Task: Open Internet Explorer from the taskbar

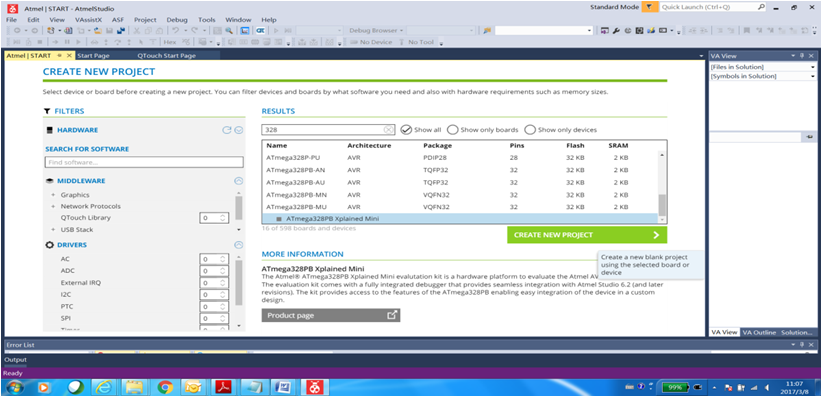Action: (105, 388)
